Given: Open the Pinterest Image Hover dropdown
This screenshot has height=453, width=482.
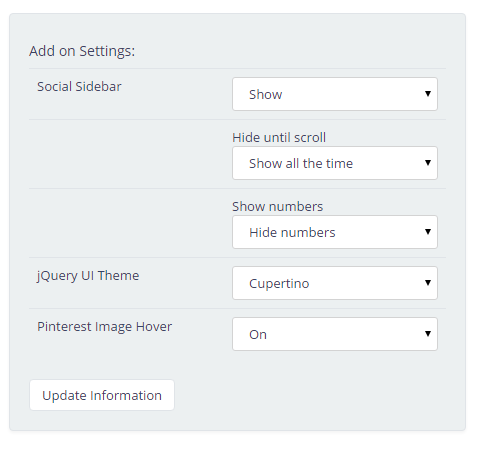Looking at the screenshot, I should 335,334.
